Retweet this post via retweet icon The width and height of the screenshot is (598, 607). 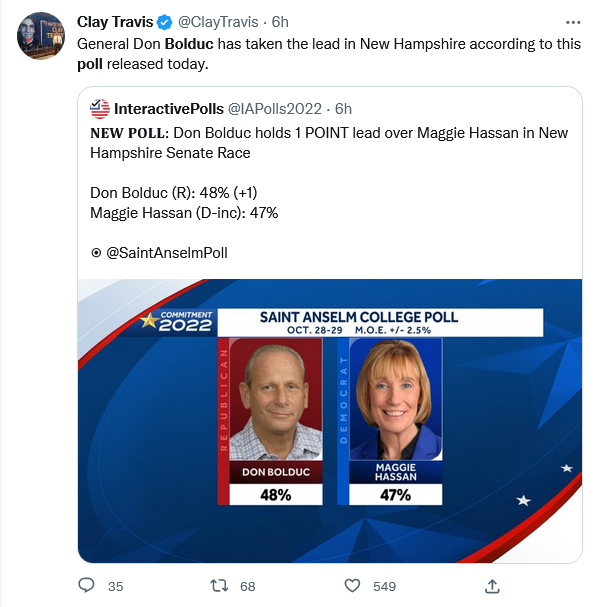pos(219,585)
